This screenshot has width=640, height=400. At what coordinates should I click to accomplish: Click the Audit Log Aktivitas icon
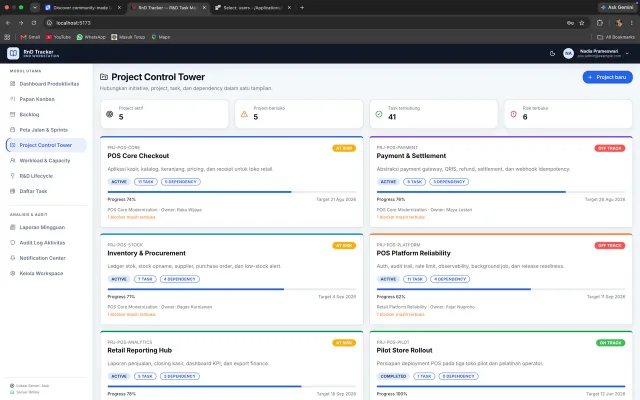[x=12, y=242]
